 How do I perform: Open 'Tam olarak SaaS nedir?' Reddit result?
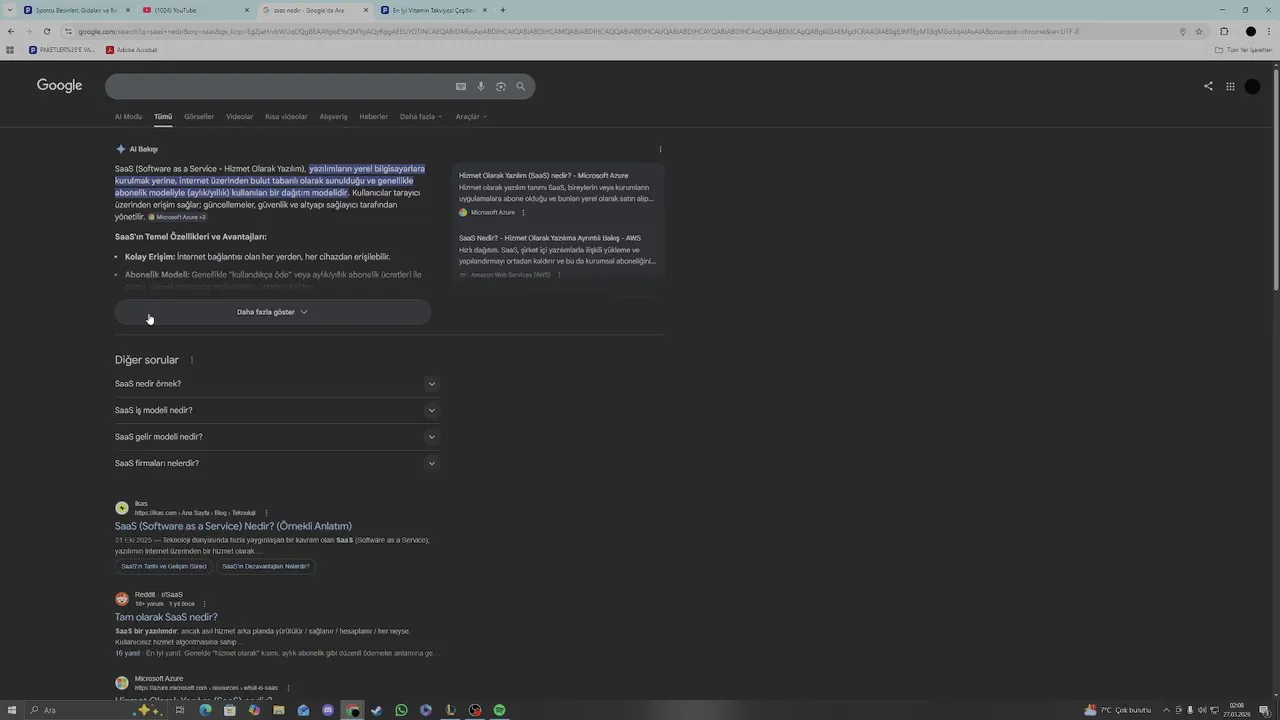point(166,617)
